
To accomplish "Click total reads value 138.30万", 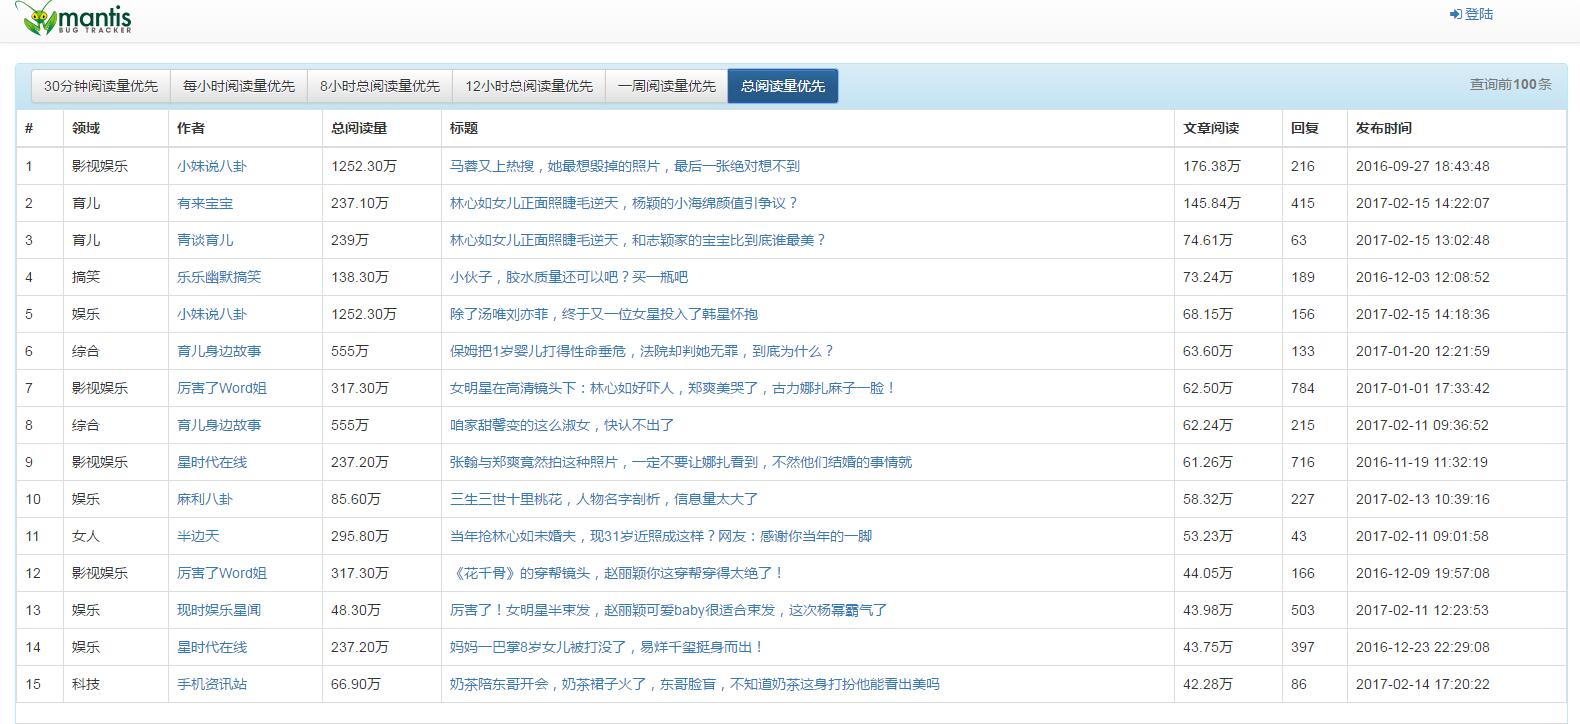I will 360,277.
